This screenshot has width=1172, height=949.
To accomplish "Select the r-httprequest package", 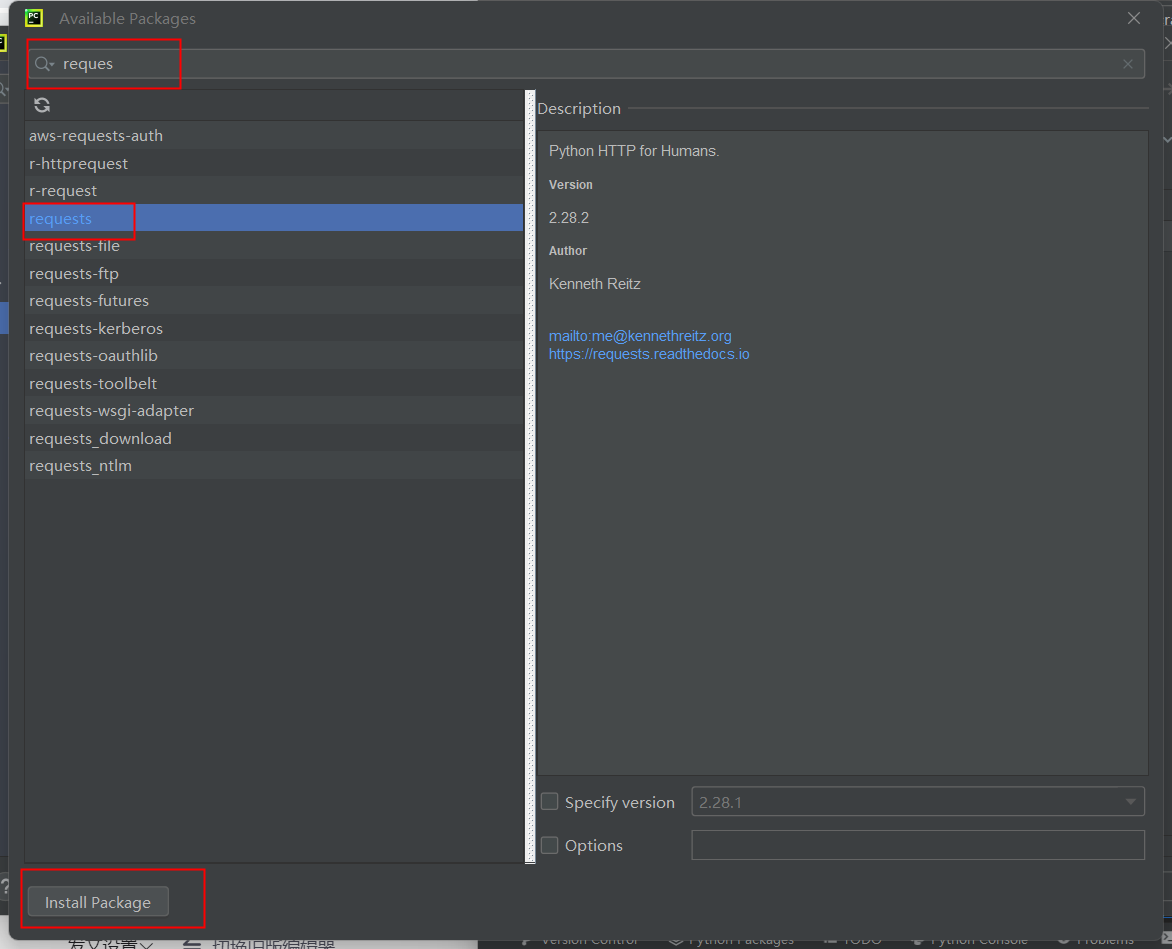I will pyautogui.click(x=274, y=164).
